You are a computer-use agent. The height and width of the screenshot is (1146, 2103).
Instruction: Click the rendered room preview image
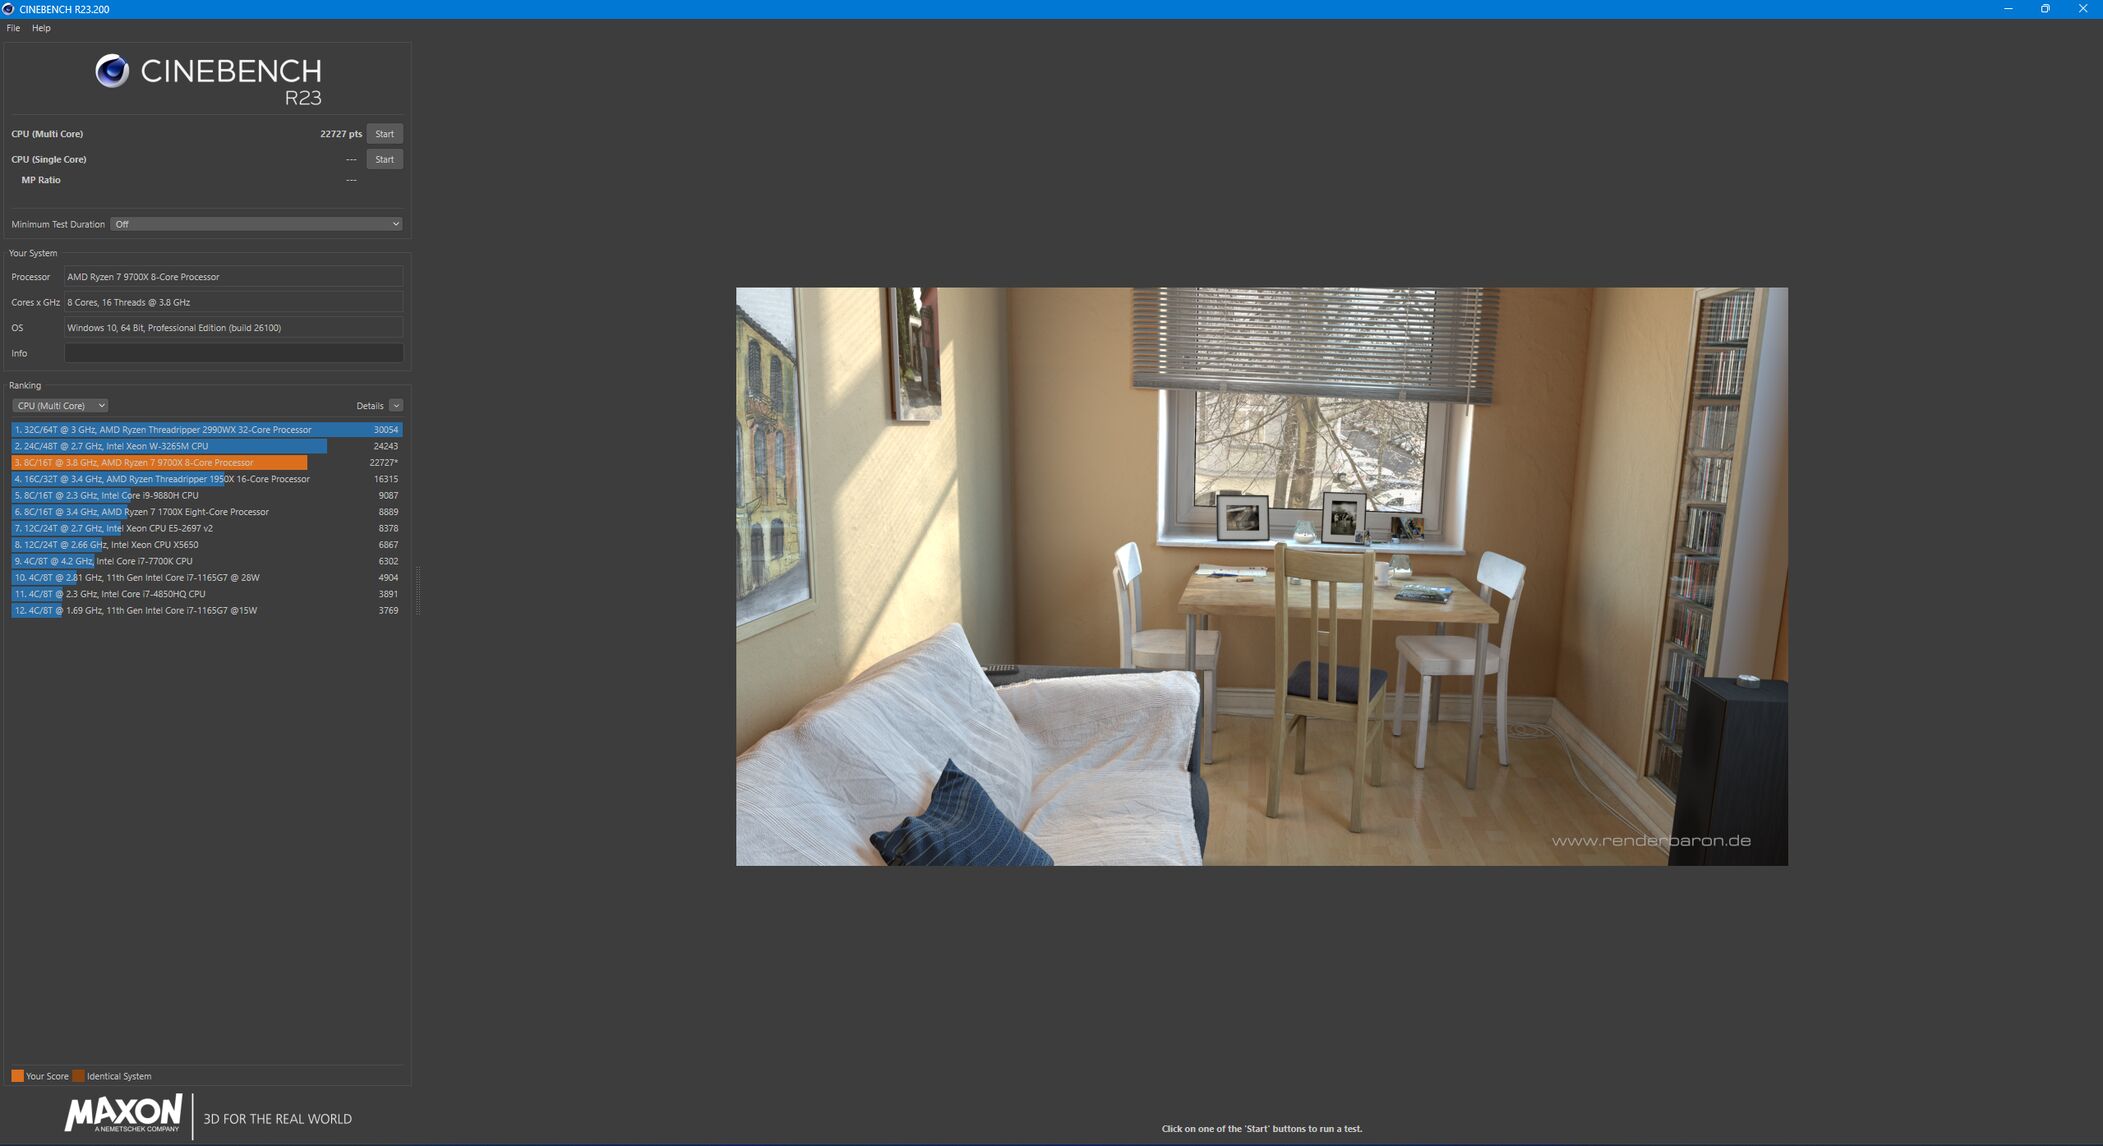tap(1262, 577)
